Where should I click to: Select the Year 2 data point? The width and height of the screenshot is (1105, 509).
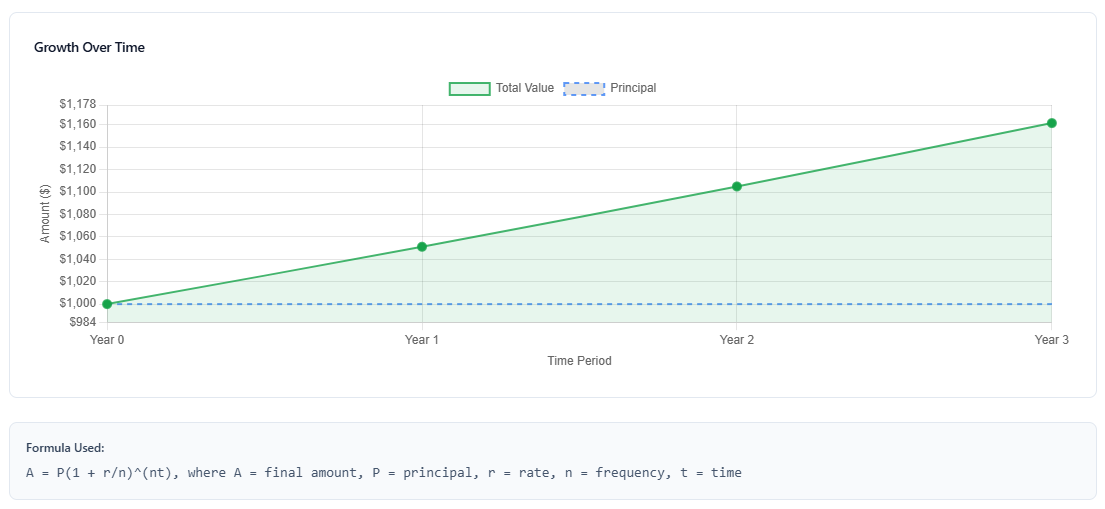736,187
